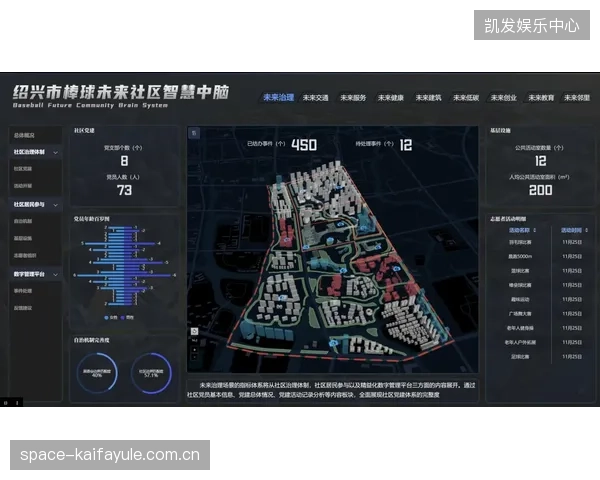Click the 待处理事件 value 12
The width and height of the screenshot is (600, 480).
(406, 145)
